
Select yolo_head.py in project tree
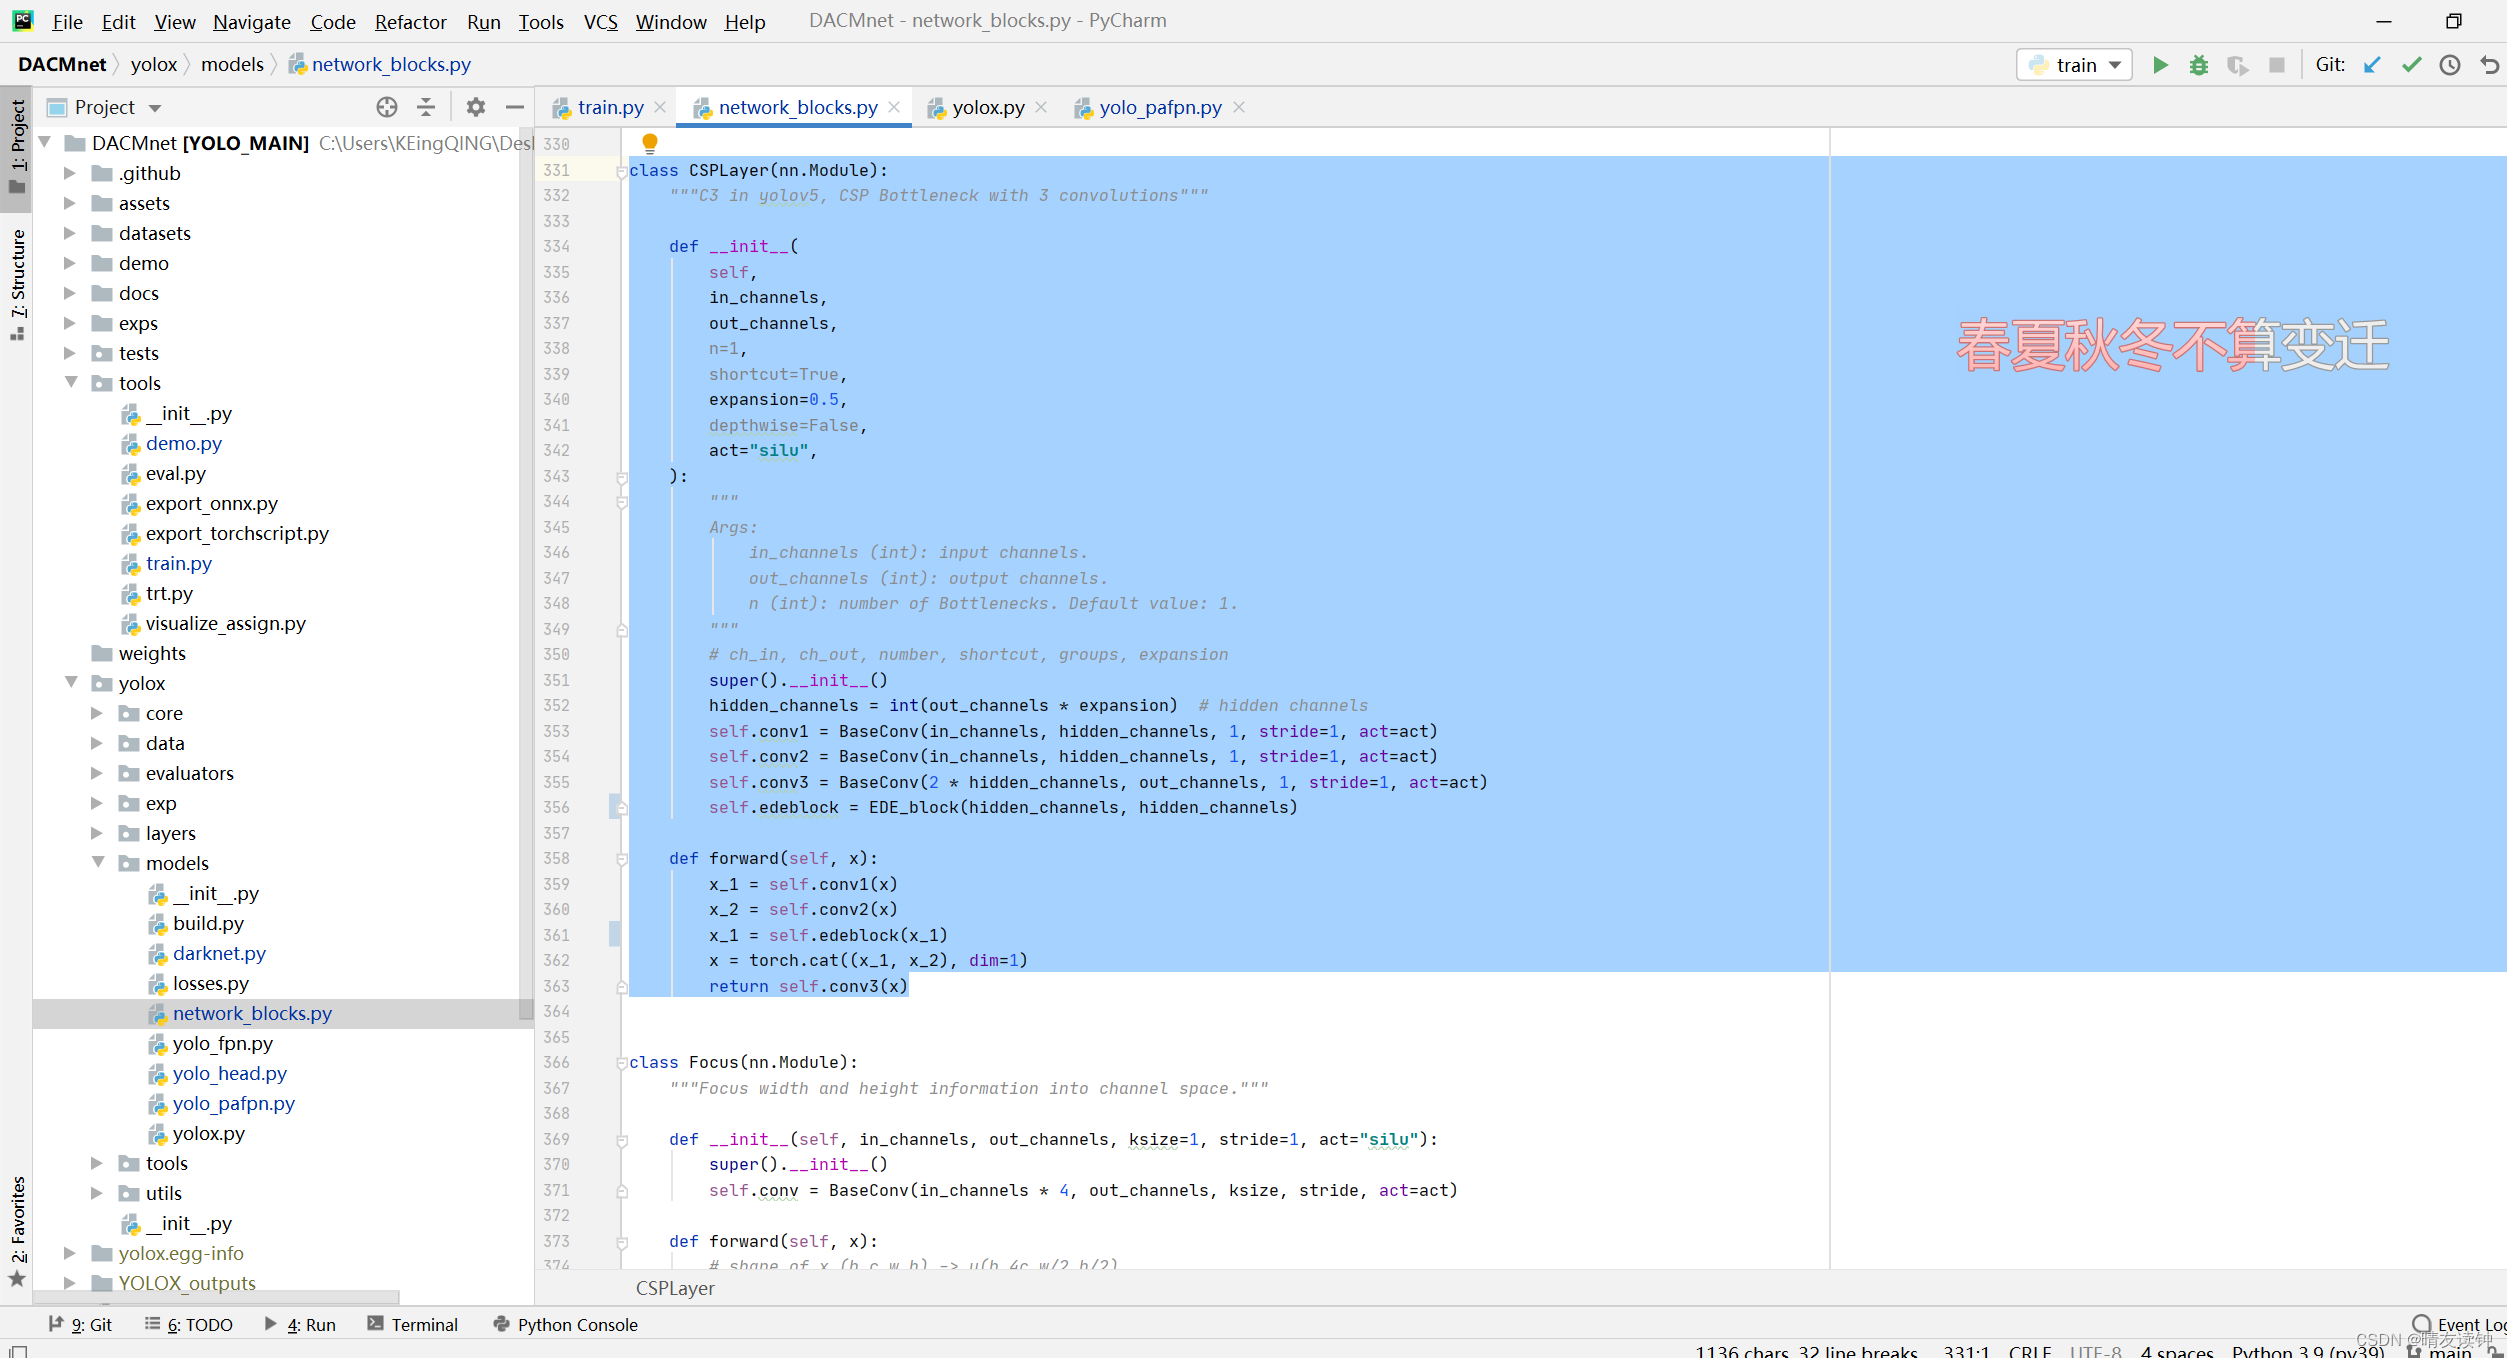[229, 1073]
